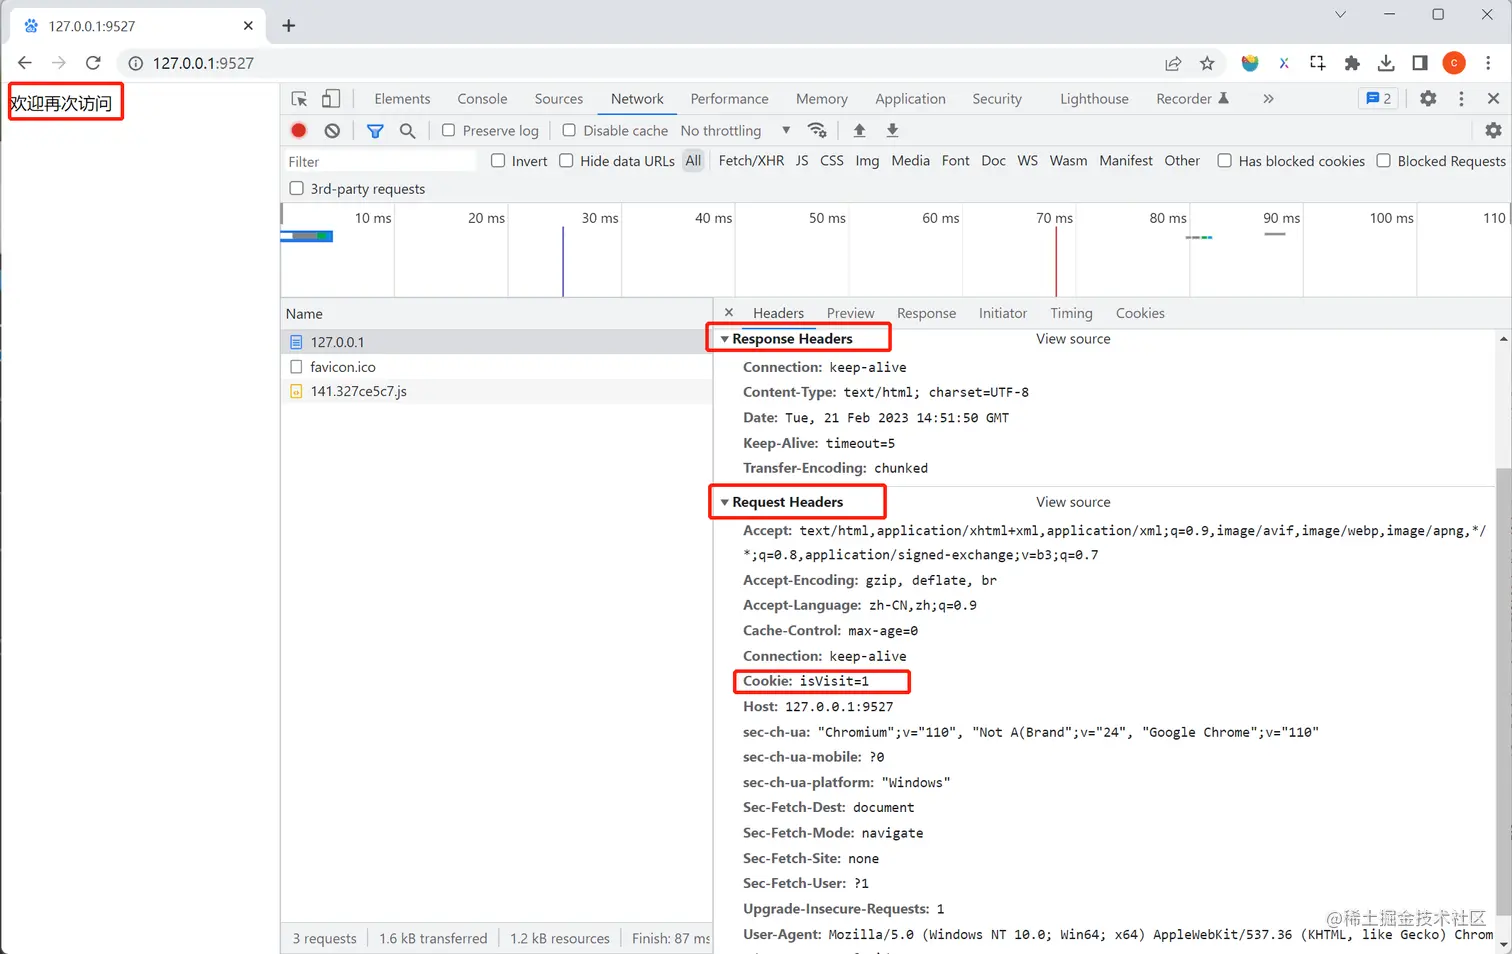Select the 127.0.0.1 request row
This screenshot has width=1512, height=954.
[x=496, y=342]
